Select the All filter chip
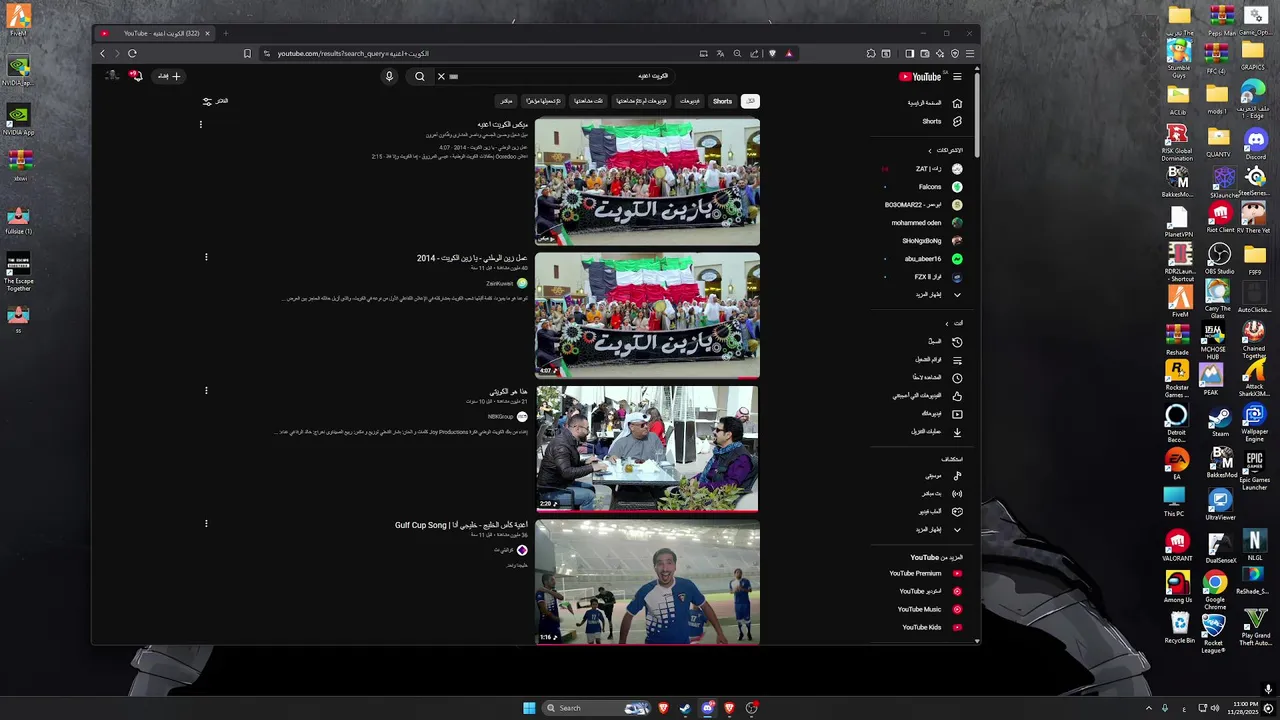 (x=750, y=101)
